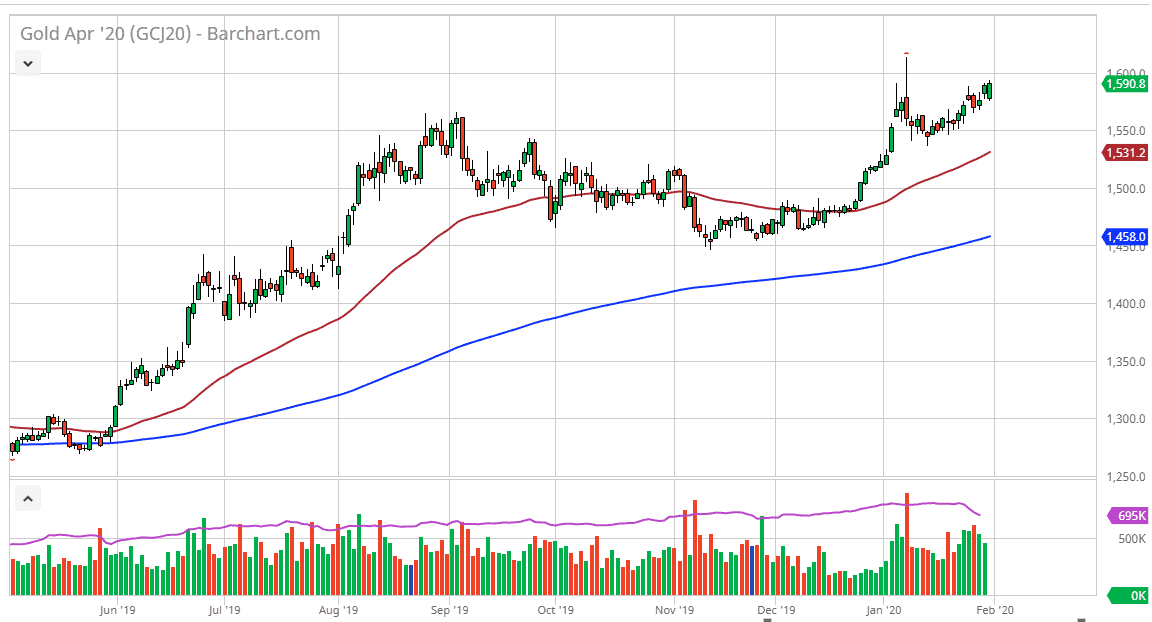Click the Nov '19 date axis label
This screenshot has width=1152, height=622.
click(x=674, y=610)
